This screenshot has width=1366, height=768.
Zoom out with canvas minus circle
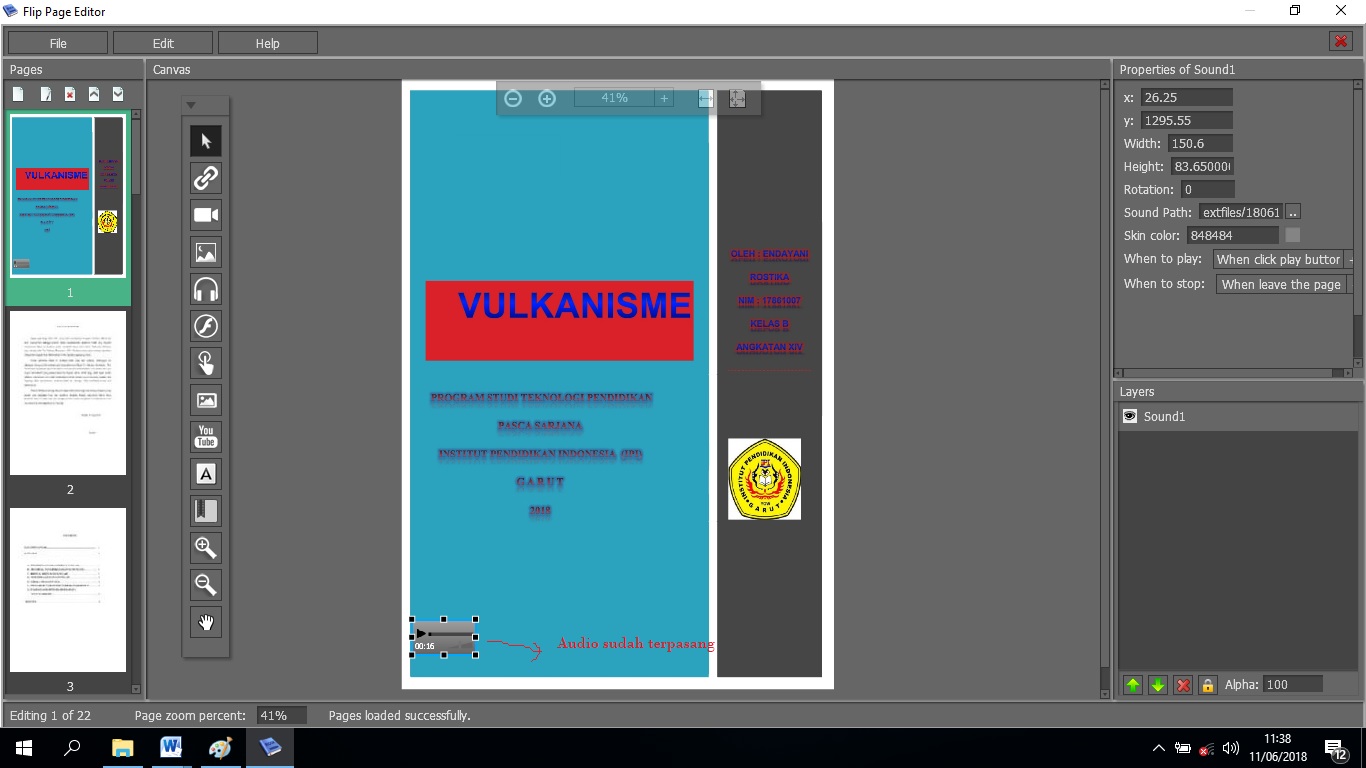(x=513, y=98)
